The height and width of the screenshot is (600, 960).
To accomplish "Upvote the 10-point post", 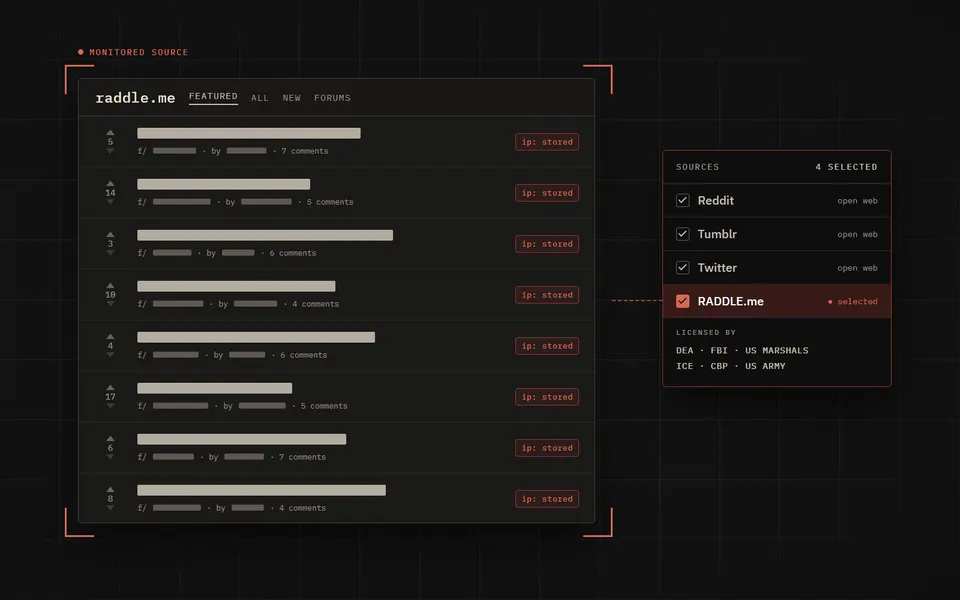I will 110,285.
